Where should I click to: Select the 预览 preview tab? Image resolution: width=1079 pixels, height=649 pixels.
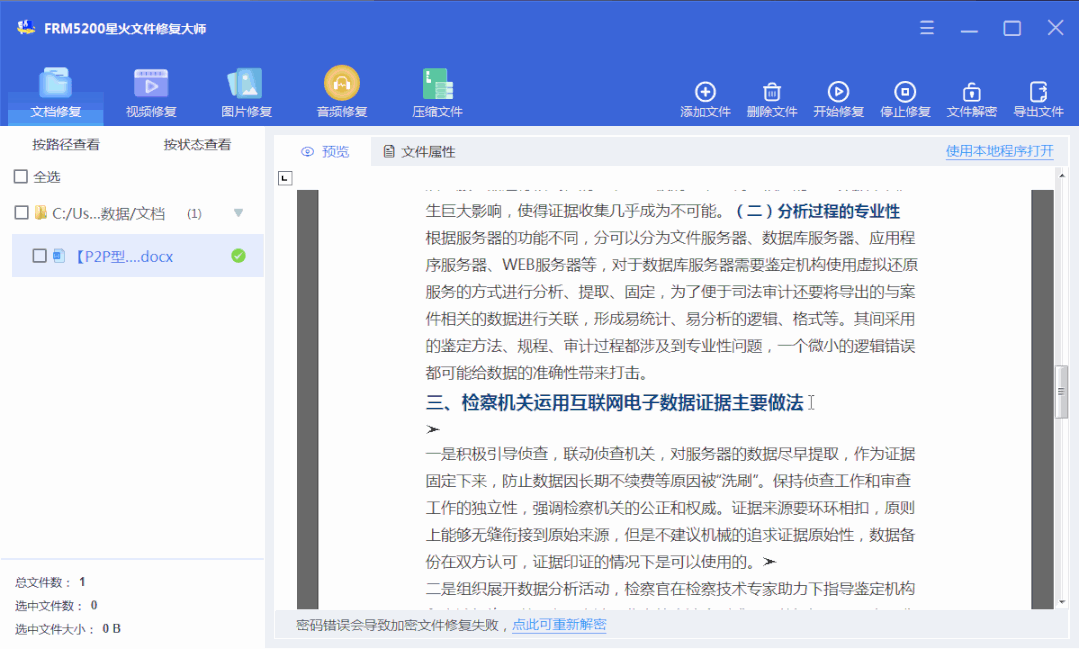click(x=325, y=151)
